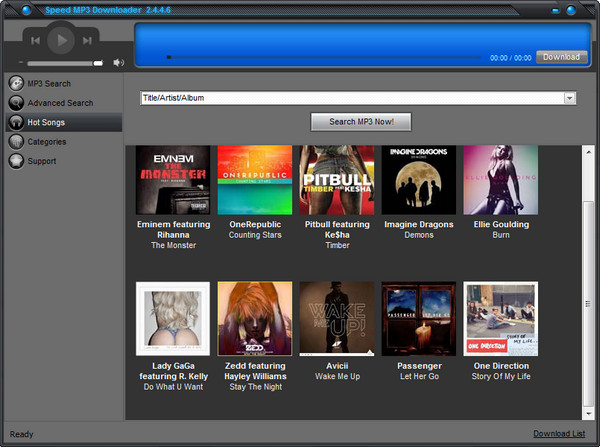600x447 pixels.
Task: Click the Advanced Search magnifier icon
Action: (16, 102)
